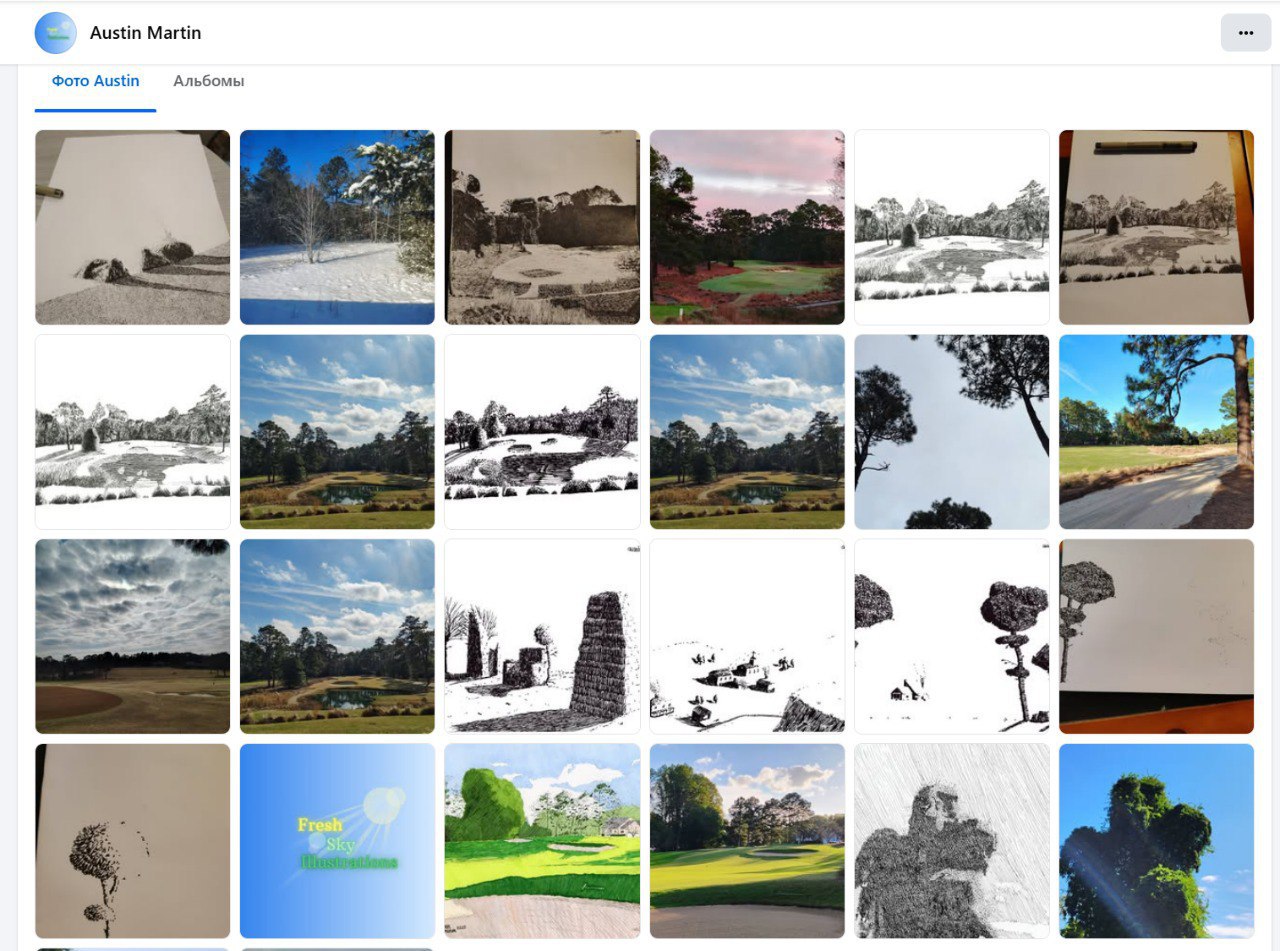Select the Фото Austin tab

95,81
